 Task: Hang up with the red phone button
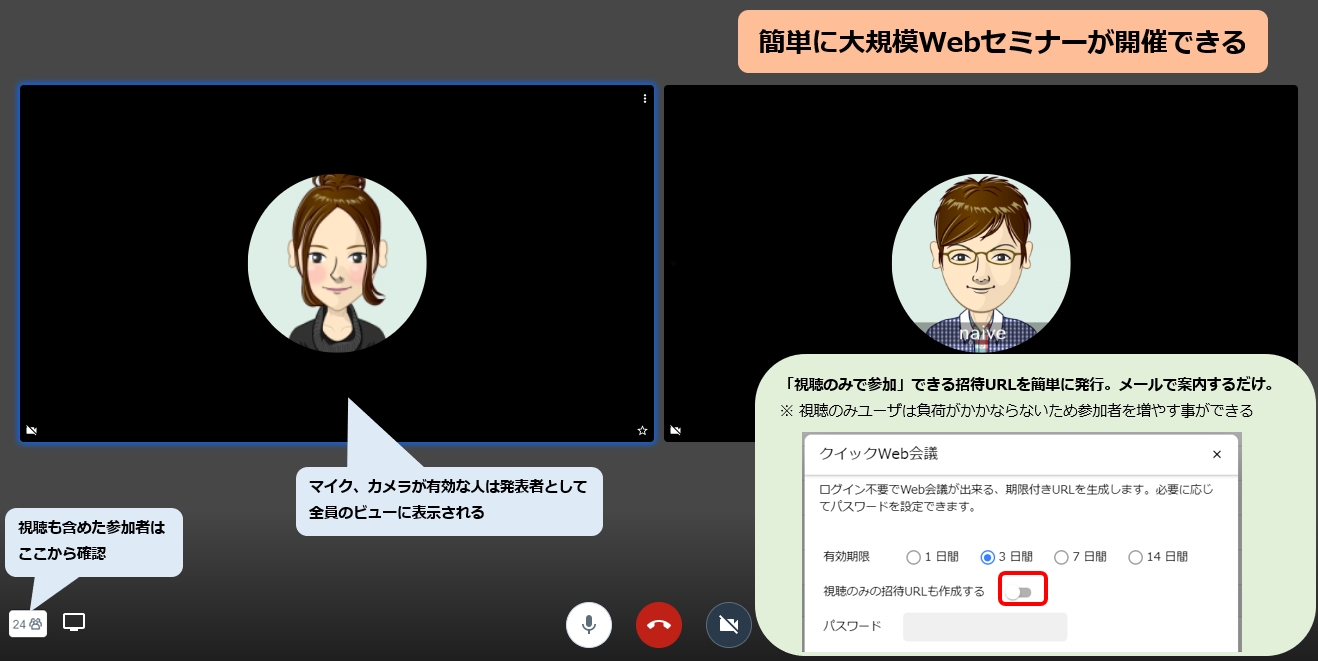tap(659, 625)
